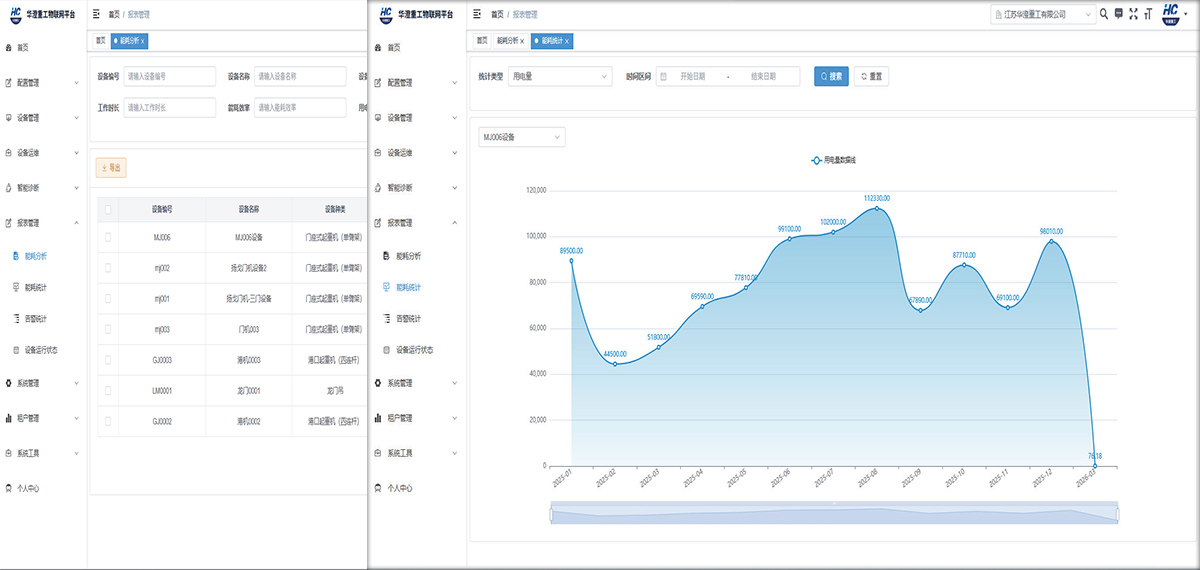The image size is (1200, 570).
Task: Click the font size icon in top bar
Action: pyautogui.click(x=1147, y=14)
